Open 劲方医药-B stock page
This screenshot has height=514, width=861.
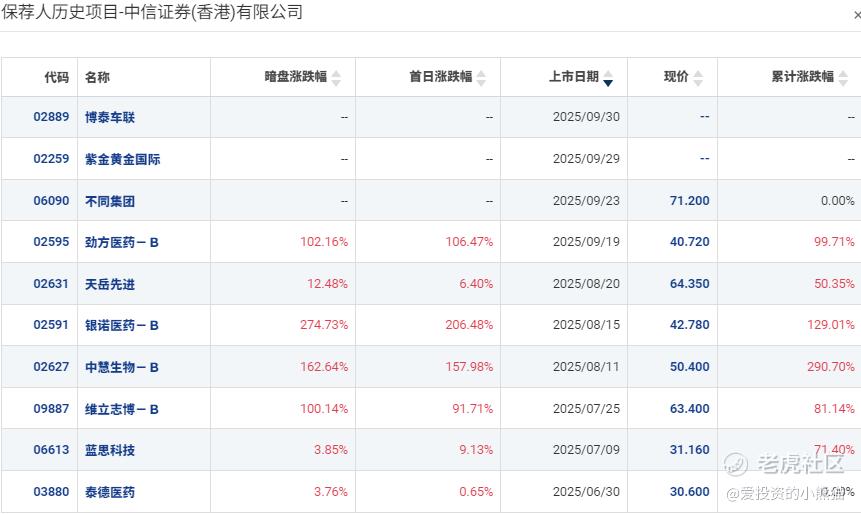[122, 243]
